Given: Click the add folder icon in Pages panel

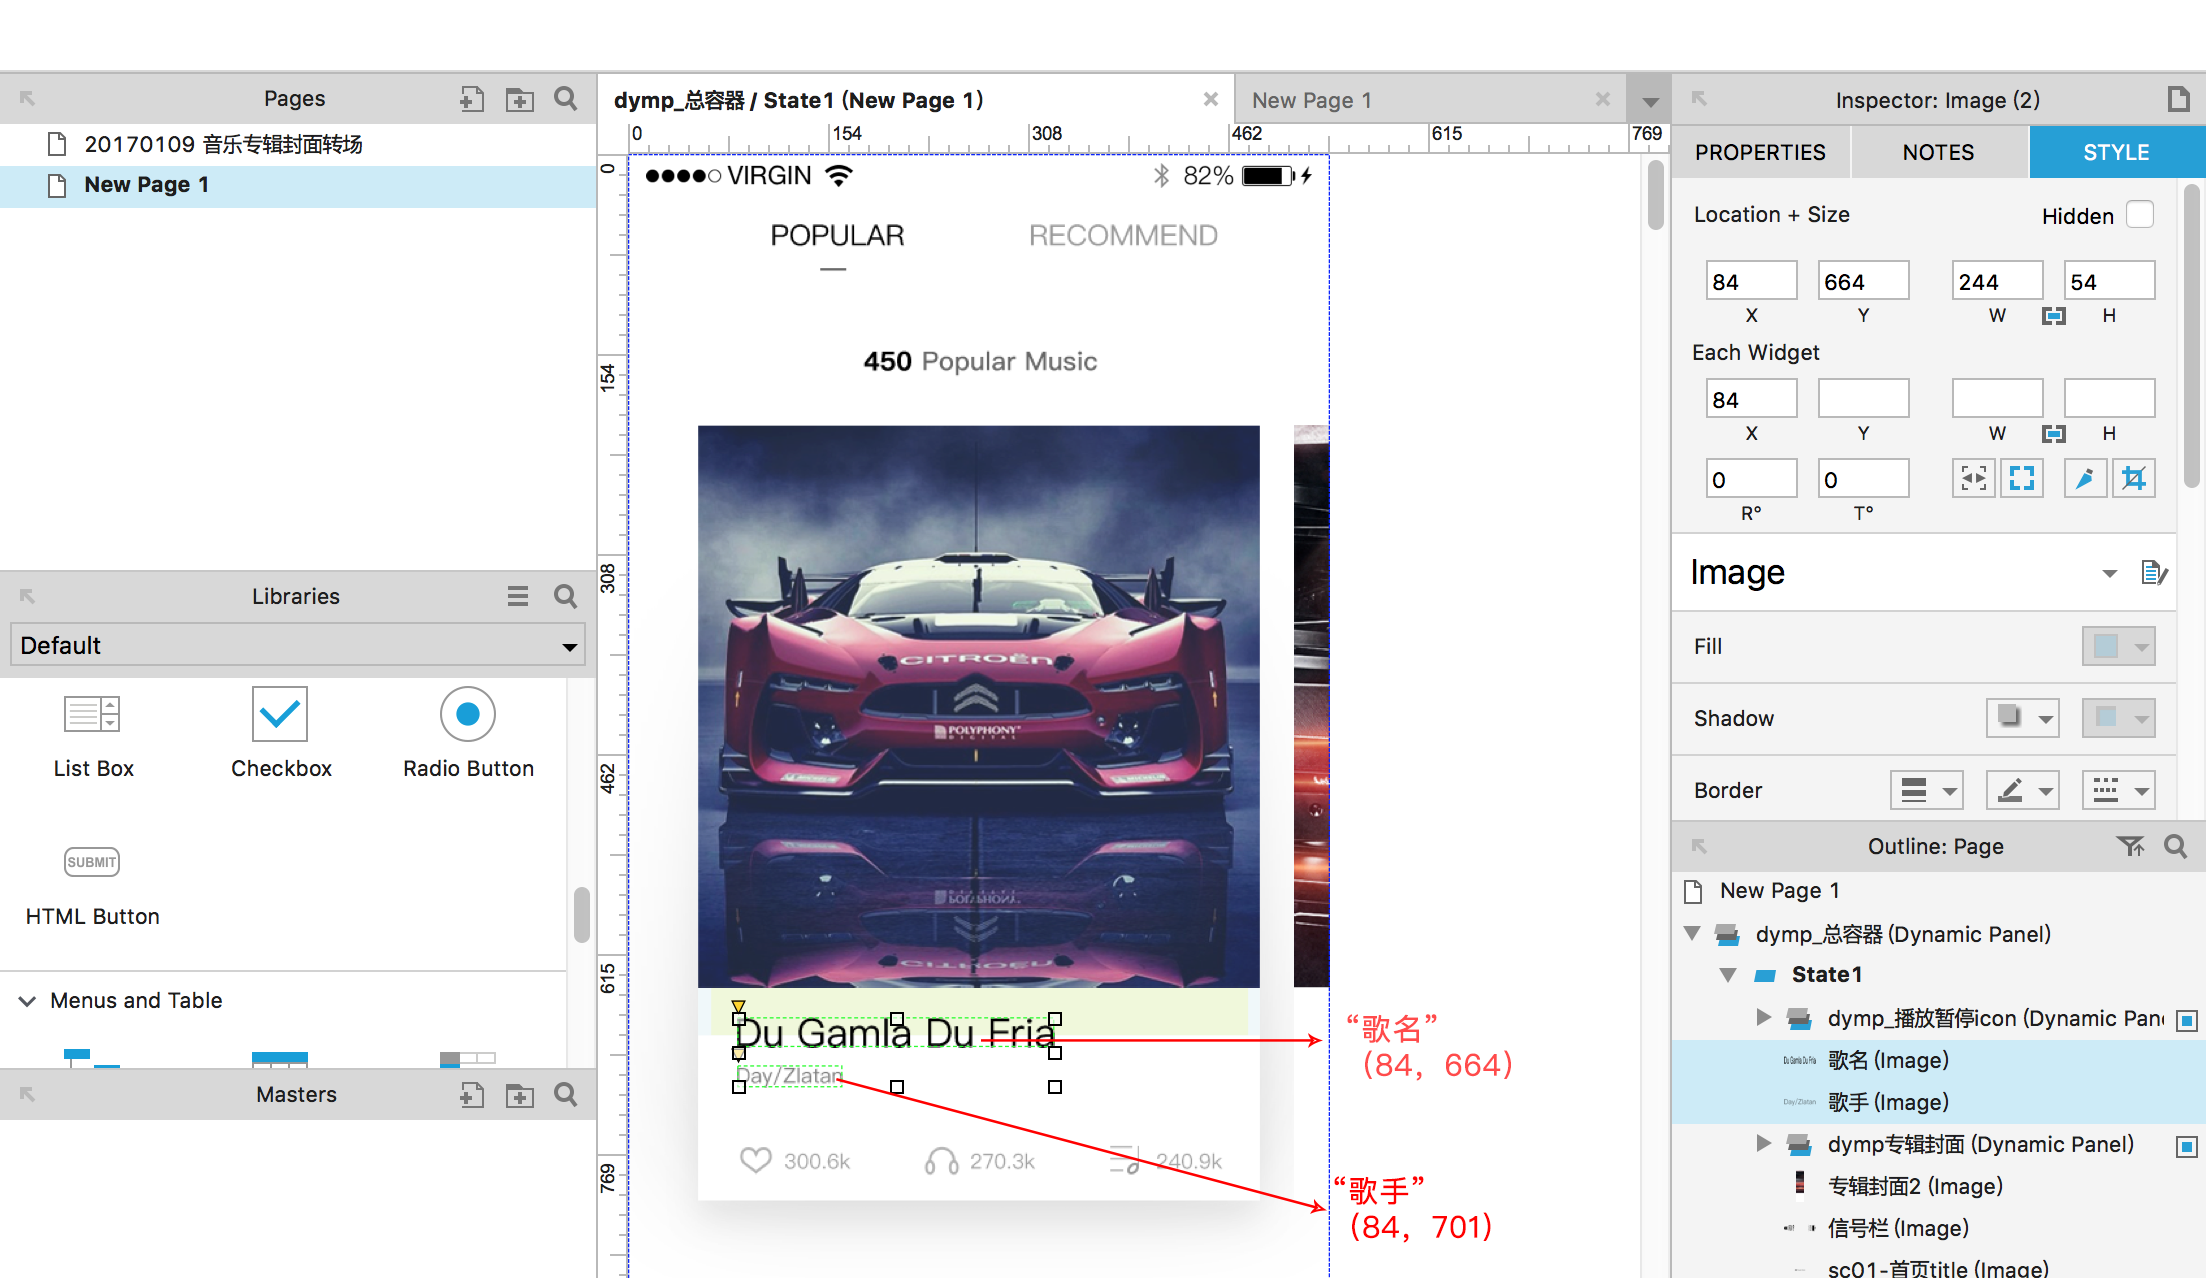Looking at the screenshot, I should tap(519, 99).
